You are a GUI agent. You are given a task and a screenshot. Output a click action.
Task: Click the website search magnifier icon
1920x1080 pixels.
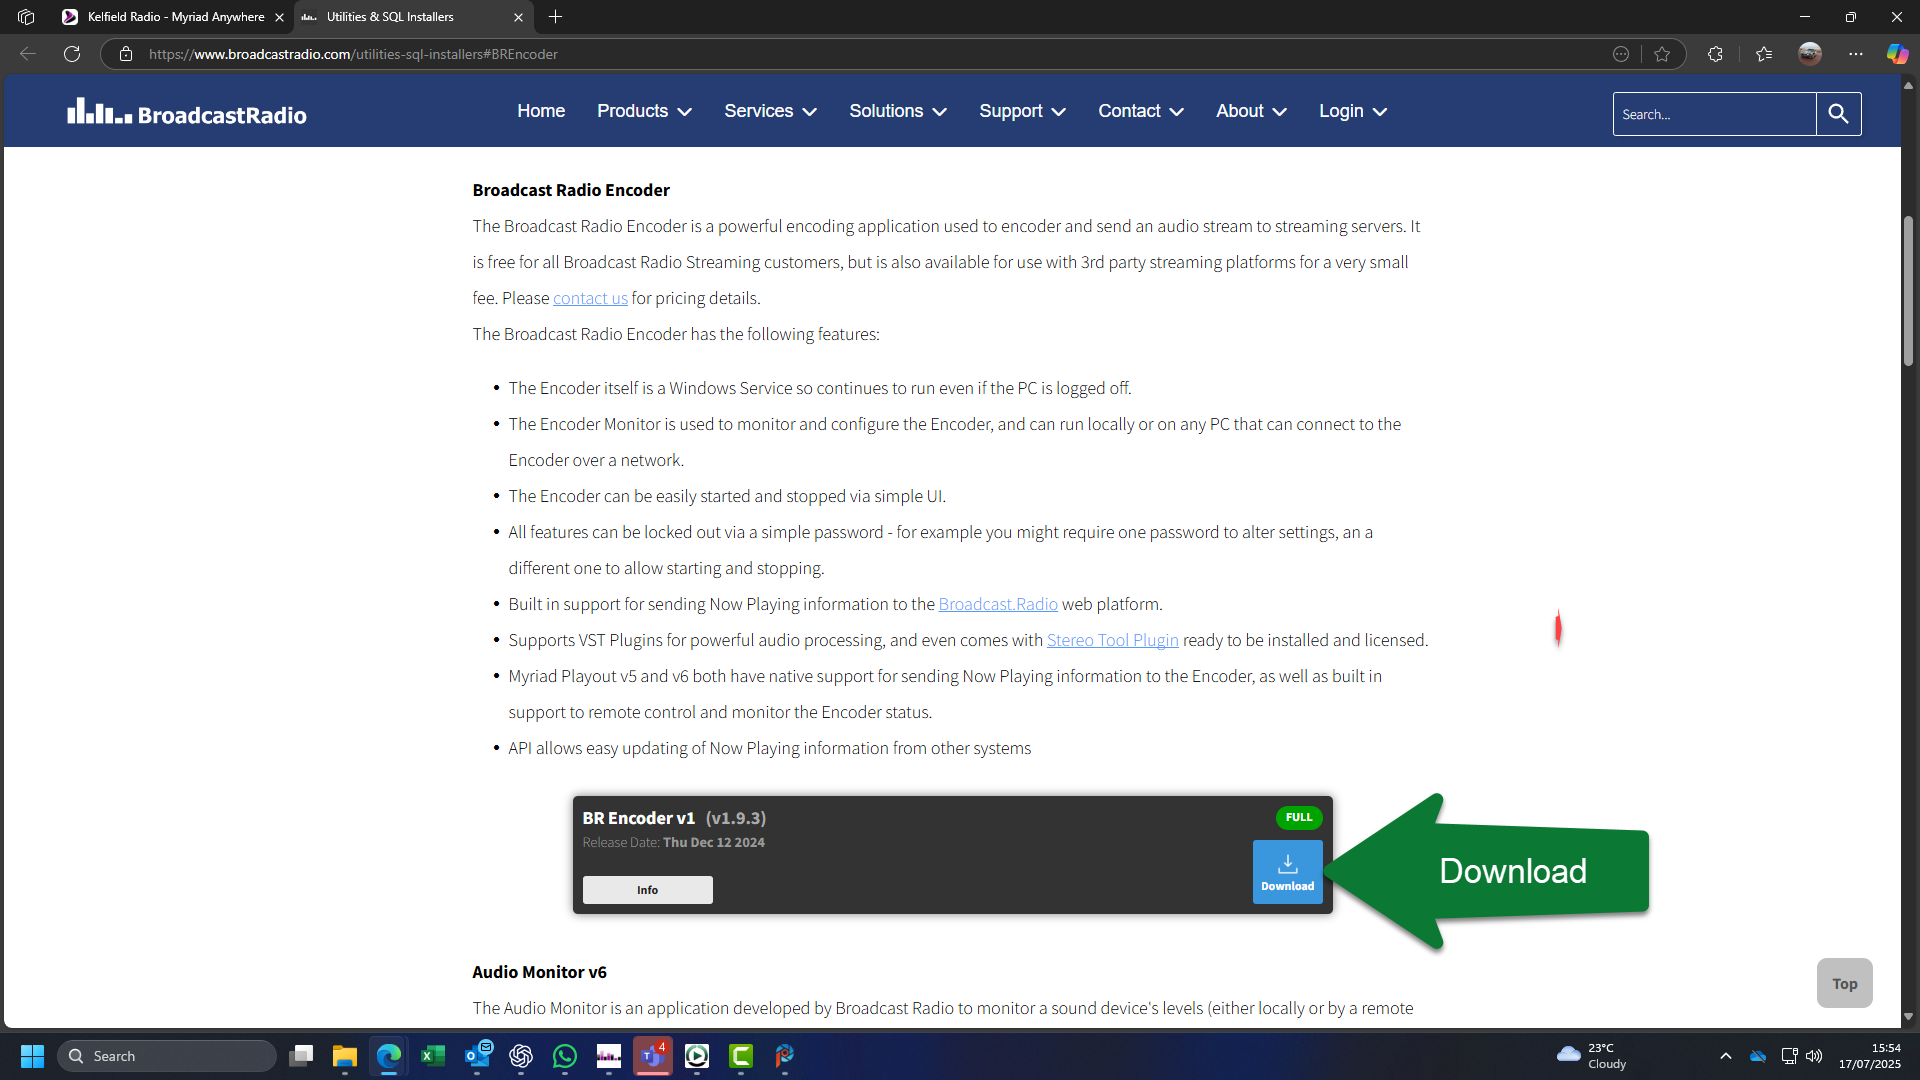(1838, 114)
